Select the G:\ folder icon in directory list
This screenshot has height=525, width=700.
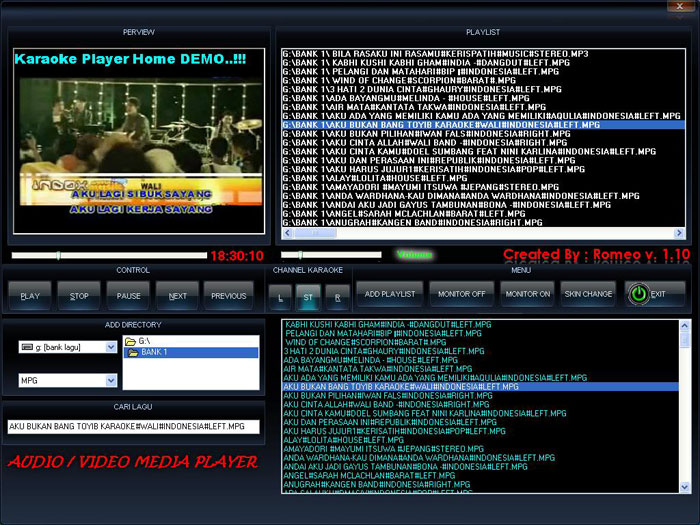[x=130, y=342]
